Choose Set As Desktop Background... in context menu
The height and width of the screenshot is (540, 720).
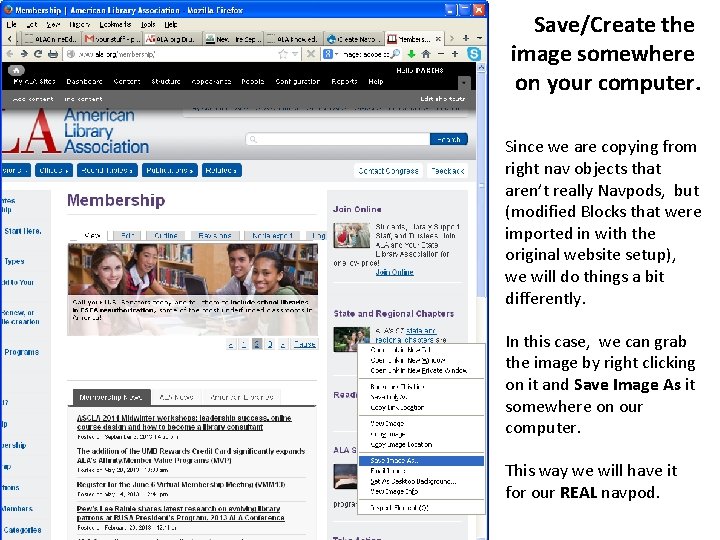421,481
